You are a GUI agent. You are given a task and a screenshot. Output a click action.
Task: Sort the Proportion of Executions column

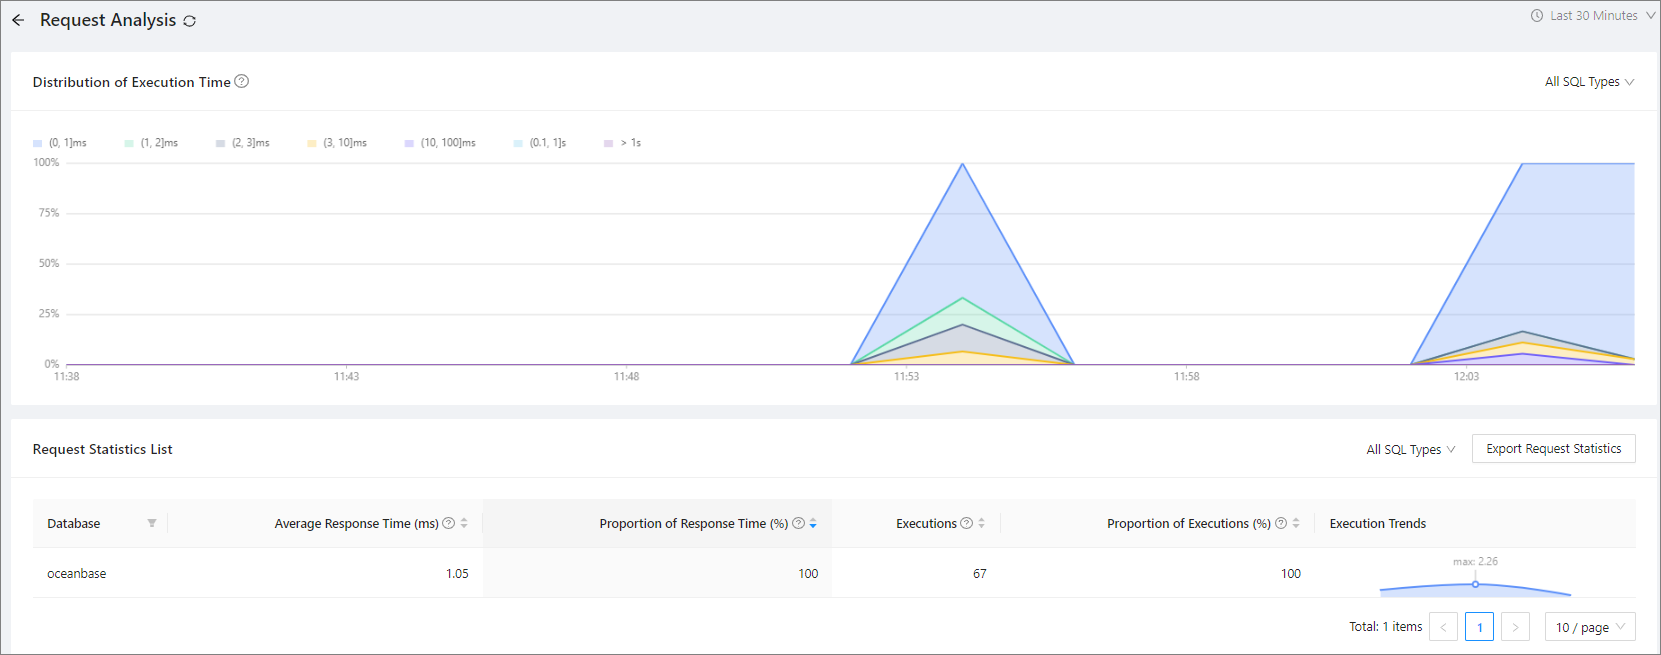[1296, 523]
